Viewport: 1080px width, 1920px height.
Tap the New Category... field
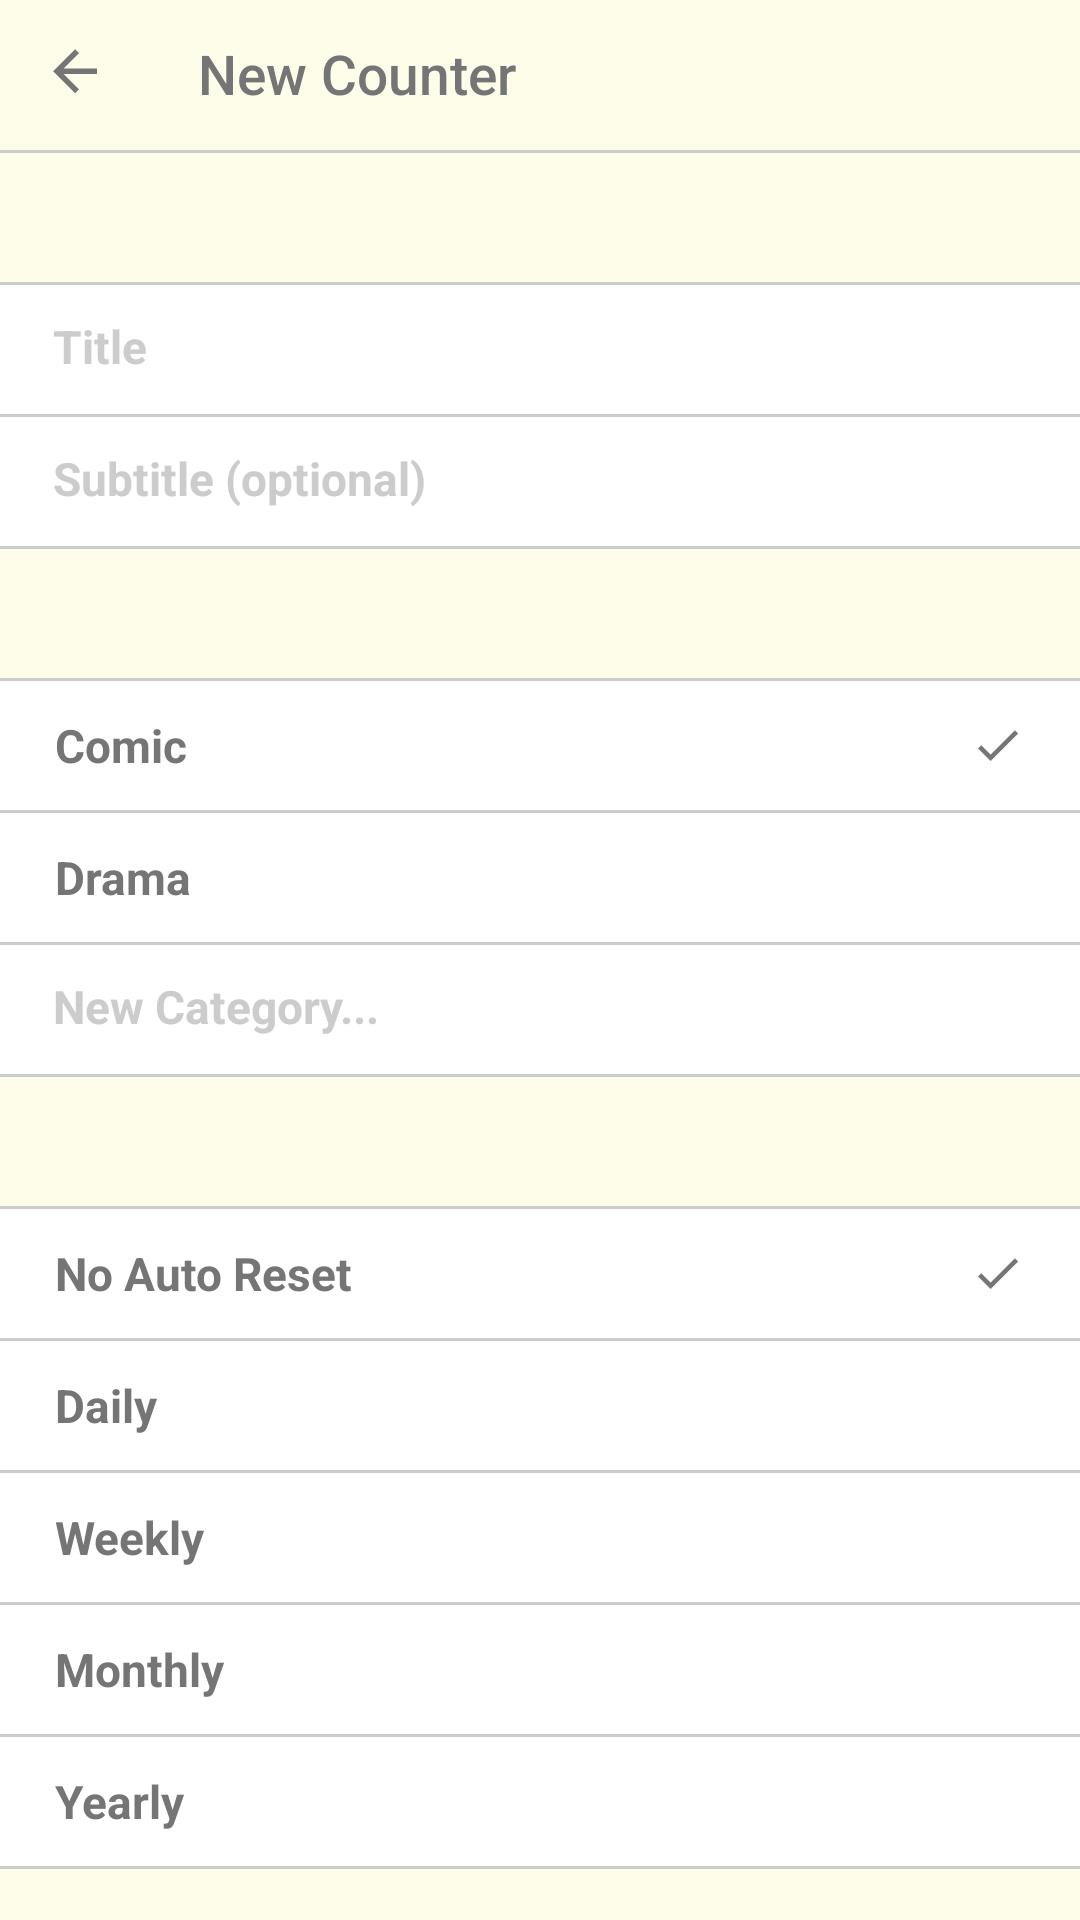[x=540, y=1010]
